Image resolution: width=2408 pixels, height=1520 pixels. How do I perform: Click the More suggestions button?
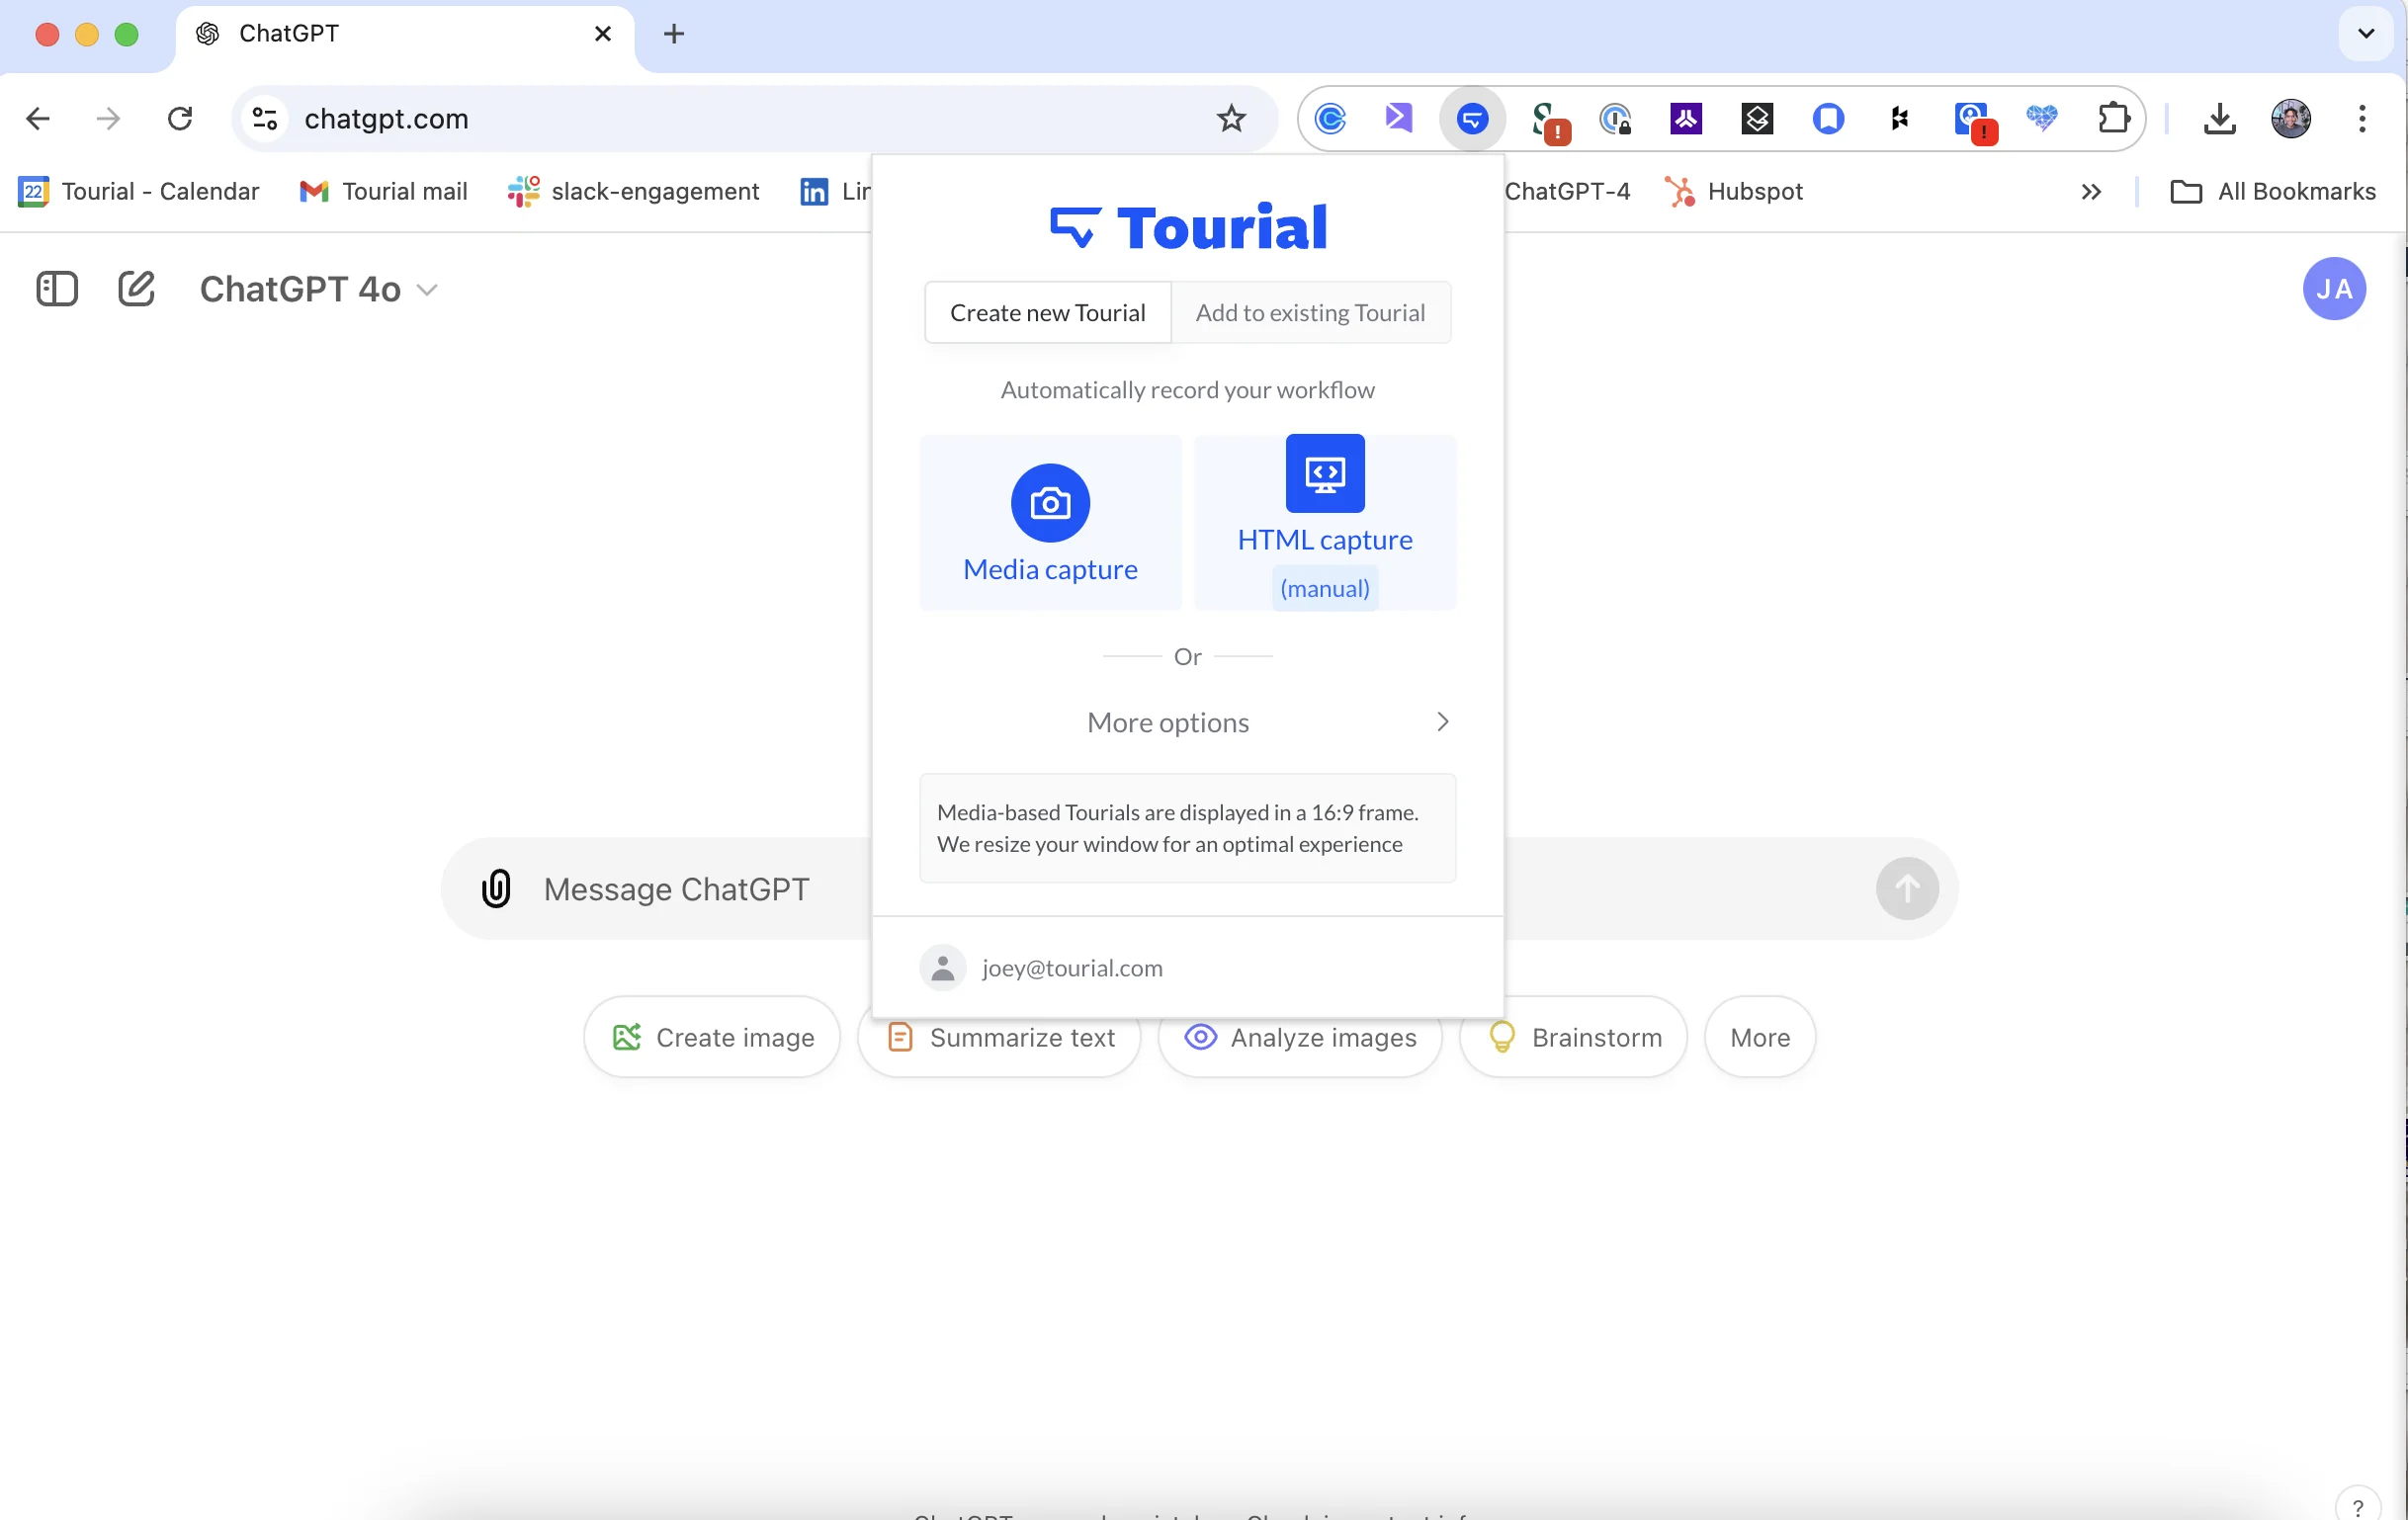coord(1760,1037)
